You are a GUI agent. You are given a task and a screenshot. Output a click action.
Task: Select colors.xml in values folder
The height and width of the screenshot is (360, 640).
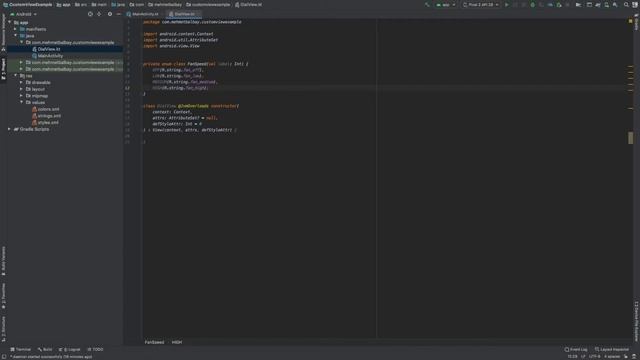point(48,109)
